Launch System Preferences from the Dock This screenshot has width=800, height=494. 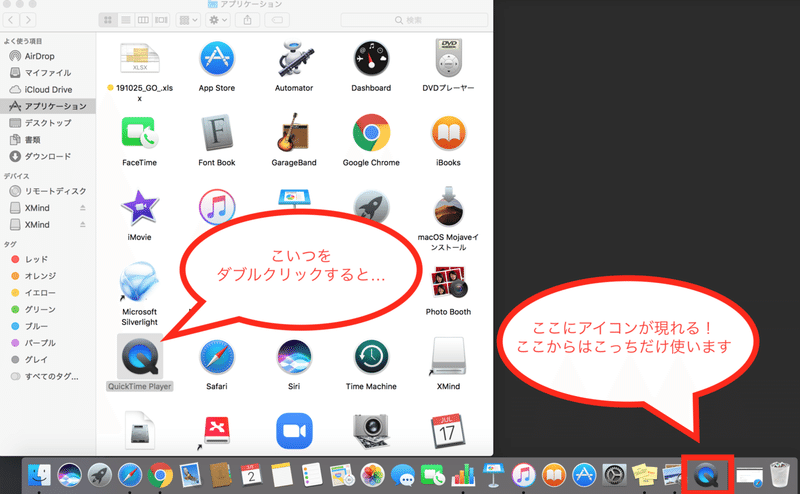coord(614,475)
